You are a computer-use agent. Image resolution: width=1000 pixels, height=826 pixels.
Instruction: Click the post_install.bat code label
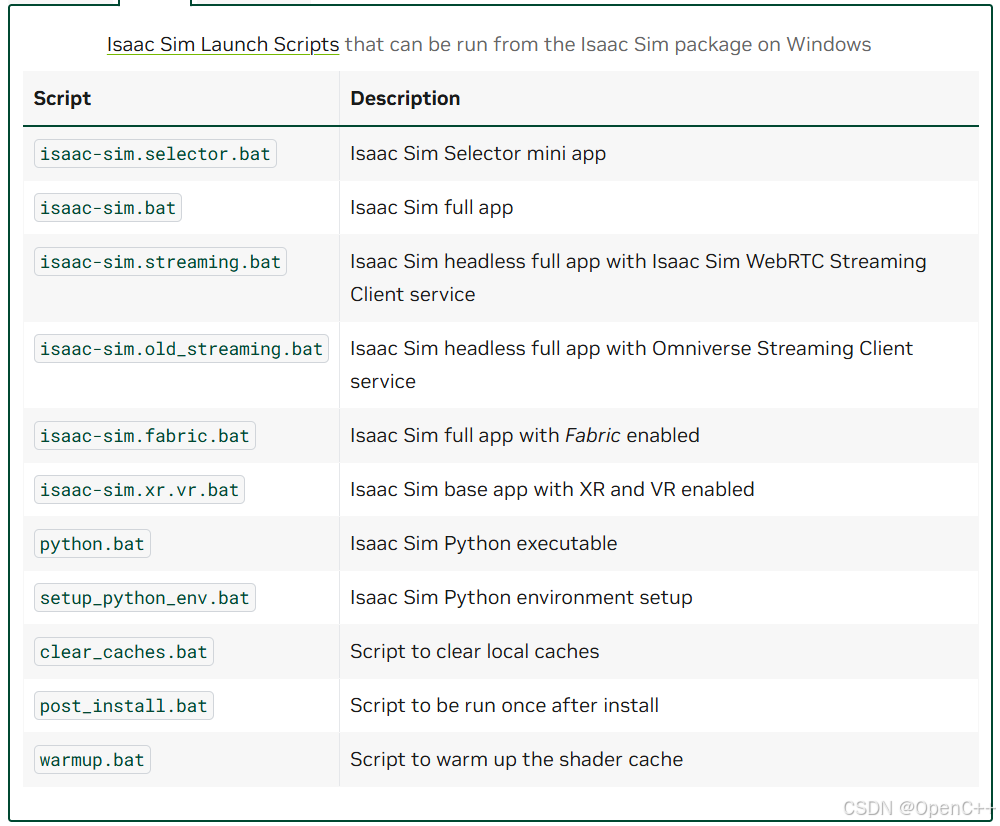click(x=123, y=706)
